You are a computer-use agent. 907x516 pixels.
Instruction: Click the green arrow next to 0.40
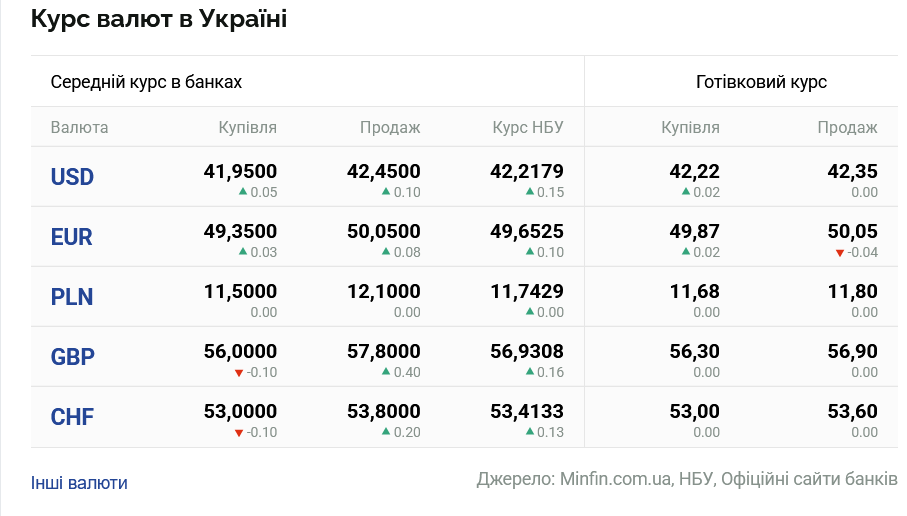point(386,371)
